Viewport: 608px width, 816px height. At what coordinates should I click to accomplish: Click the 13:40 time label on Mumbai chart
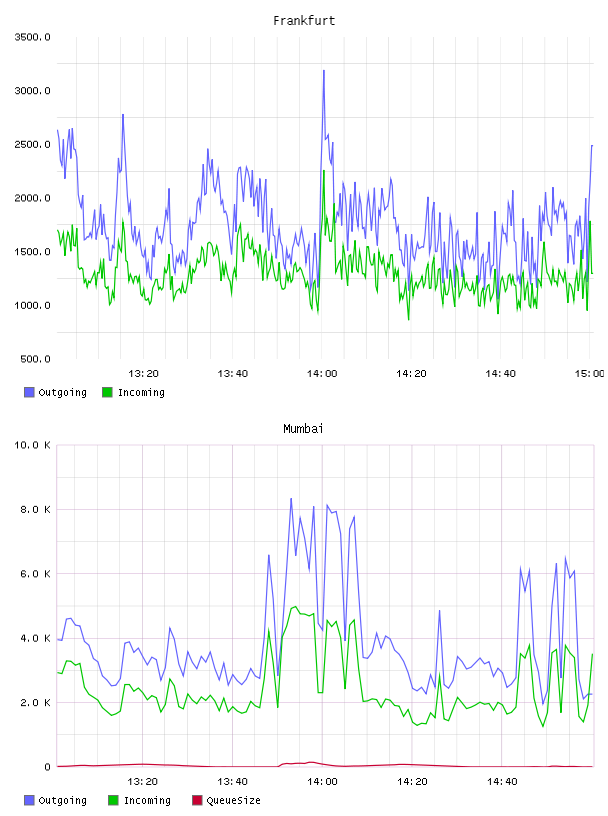point(232,782)
